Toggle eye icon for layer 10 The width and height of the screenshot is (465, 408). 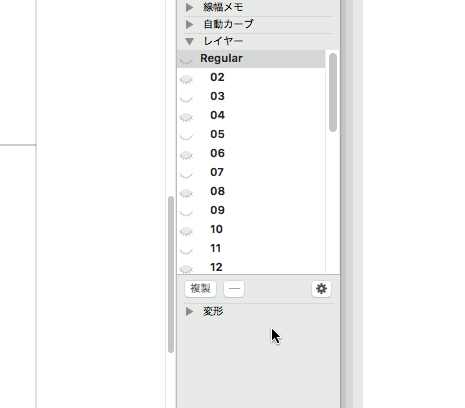click(x=186, y=231)
